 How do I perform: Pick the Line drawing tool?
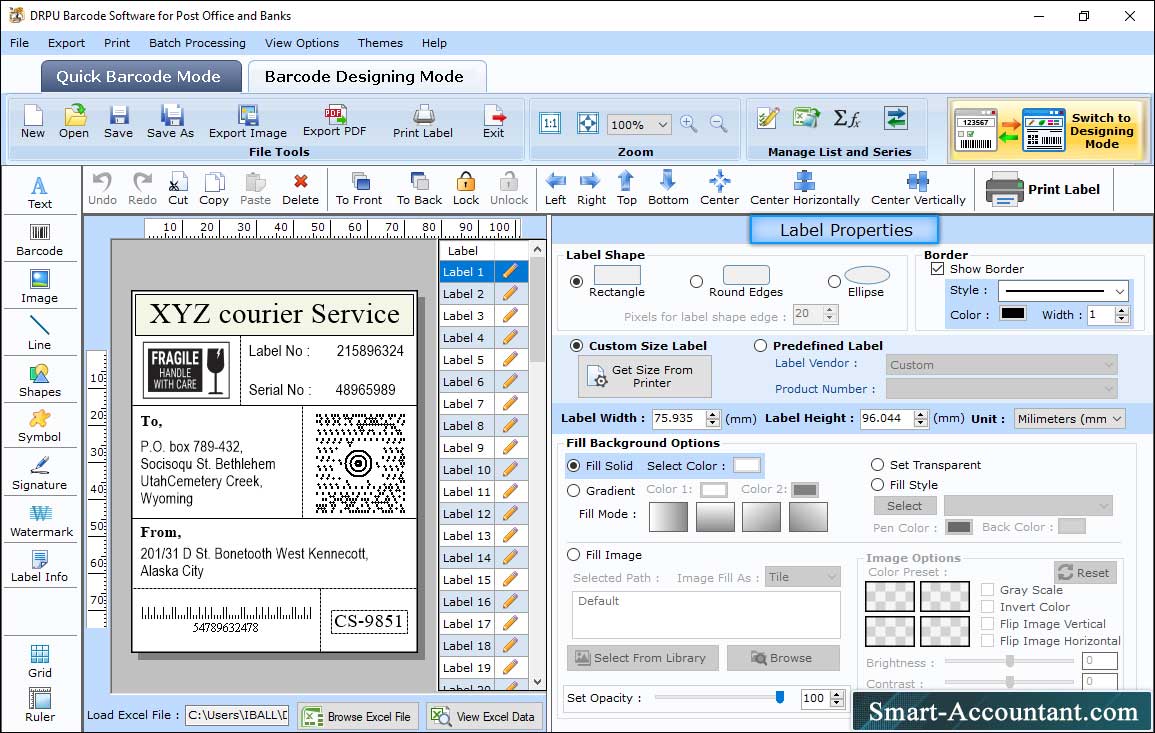coord(40,333)
